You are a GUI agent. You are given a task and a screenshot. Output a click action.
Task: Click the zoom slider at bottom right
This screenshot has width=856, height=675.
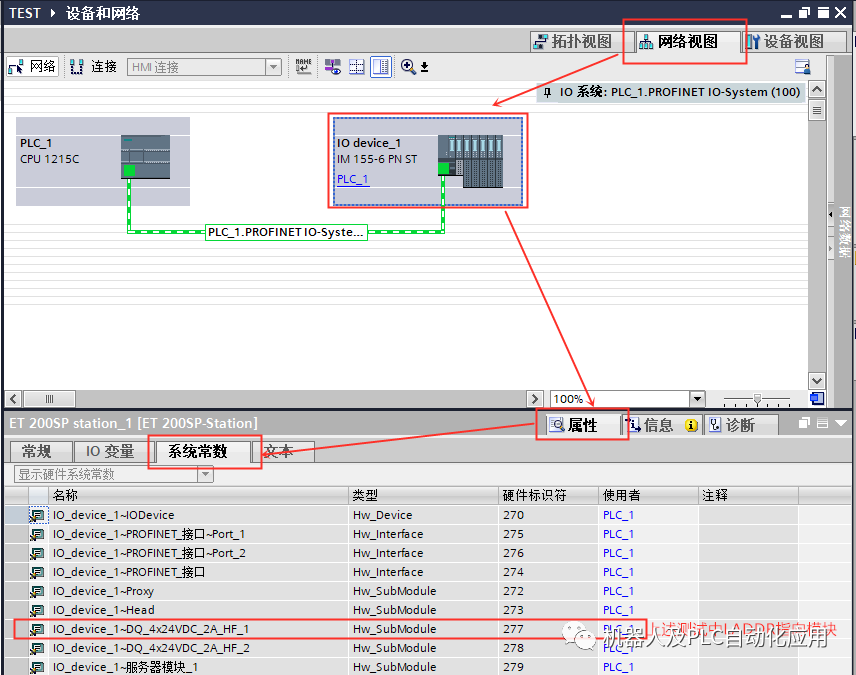756,399
